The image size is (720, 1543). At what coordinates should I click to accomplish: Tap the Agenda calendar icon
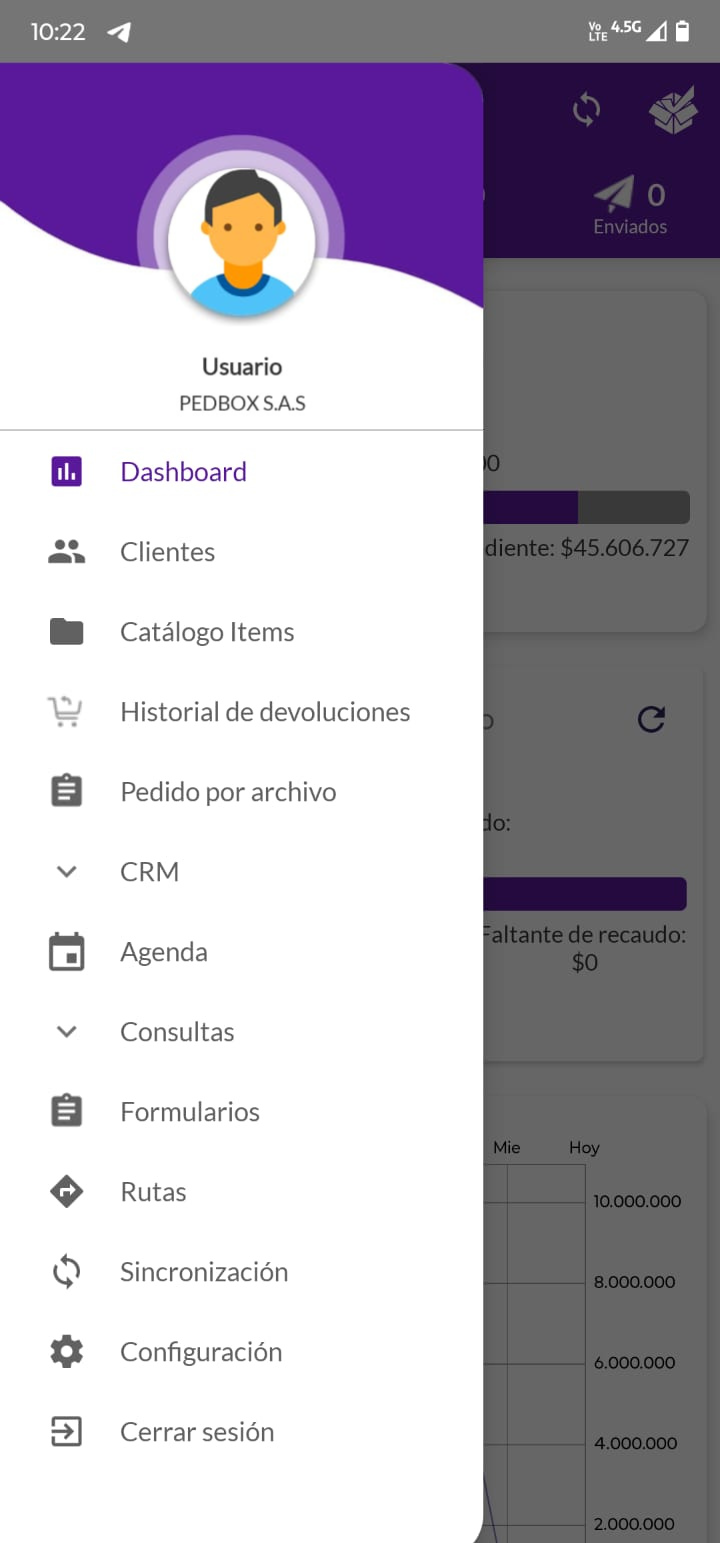[67, 952]
